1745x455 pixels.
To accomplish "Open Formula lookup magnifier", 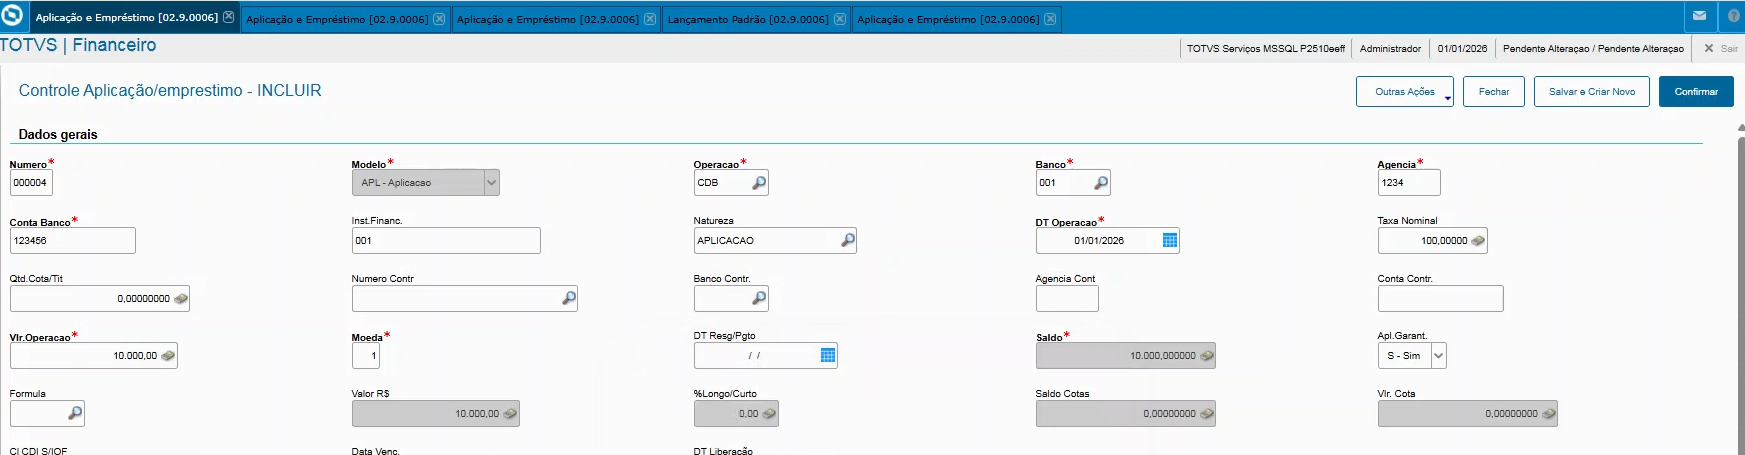I will [75, 413].
